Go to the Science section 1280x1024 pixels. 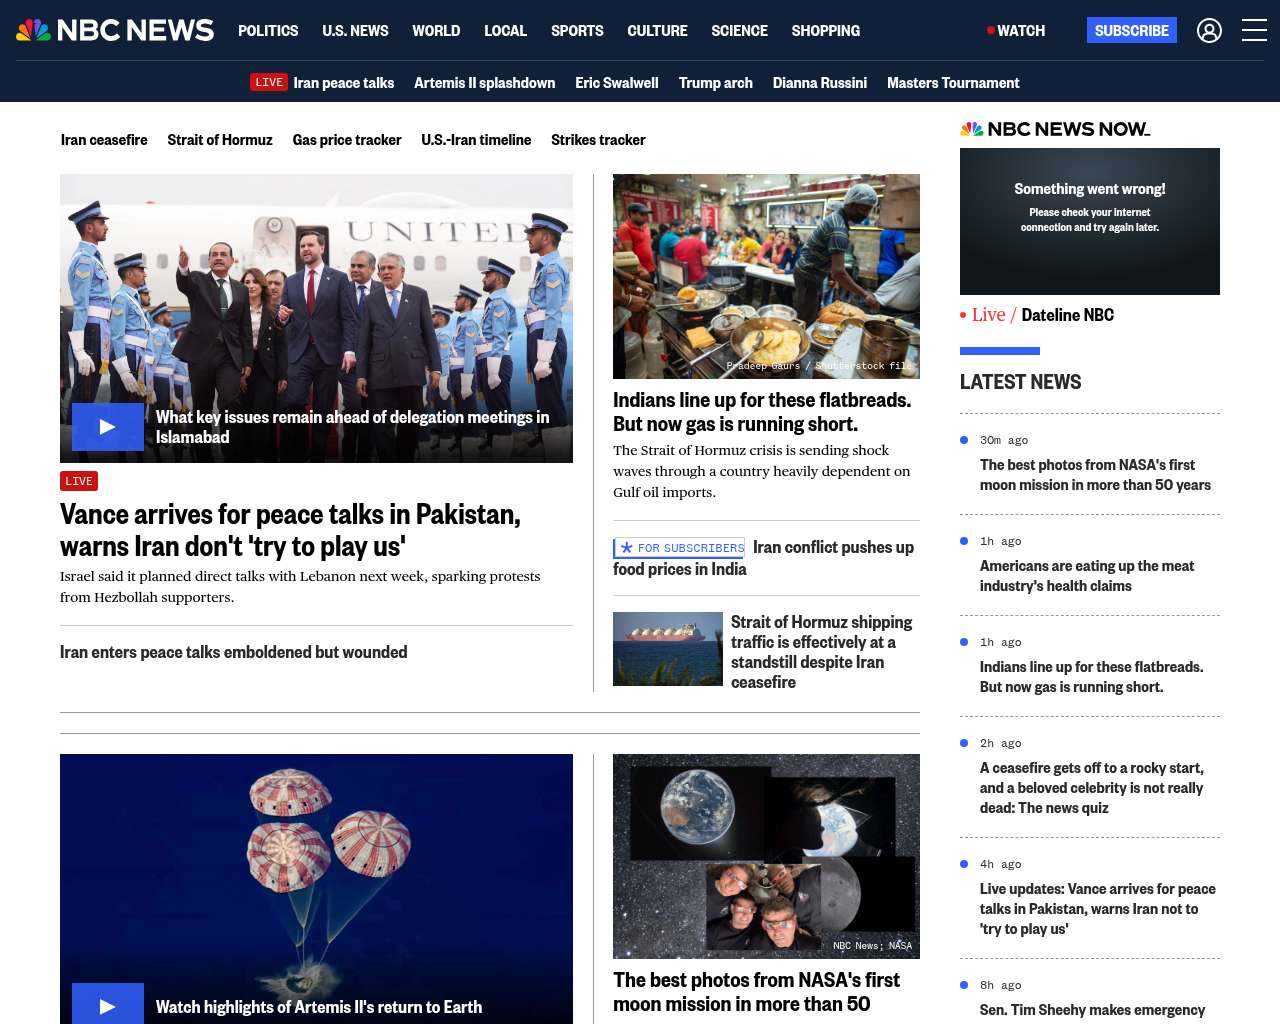pos(739,31)
